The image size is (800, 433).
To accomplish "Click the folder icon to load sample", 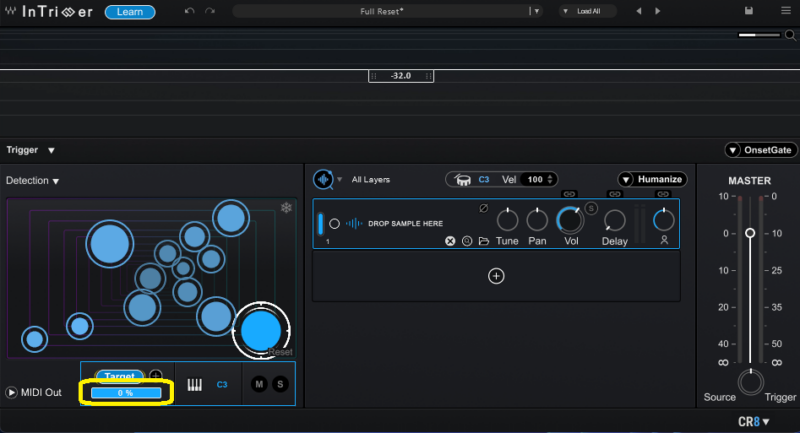I will [x=484, y=241].
